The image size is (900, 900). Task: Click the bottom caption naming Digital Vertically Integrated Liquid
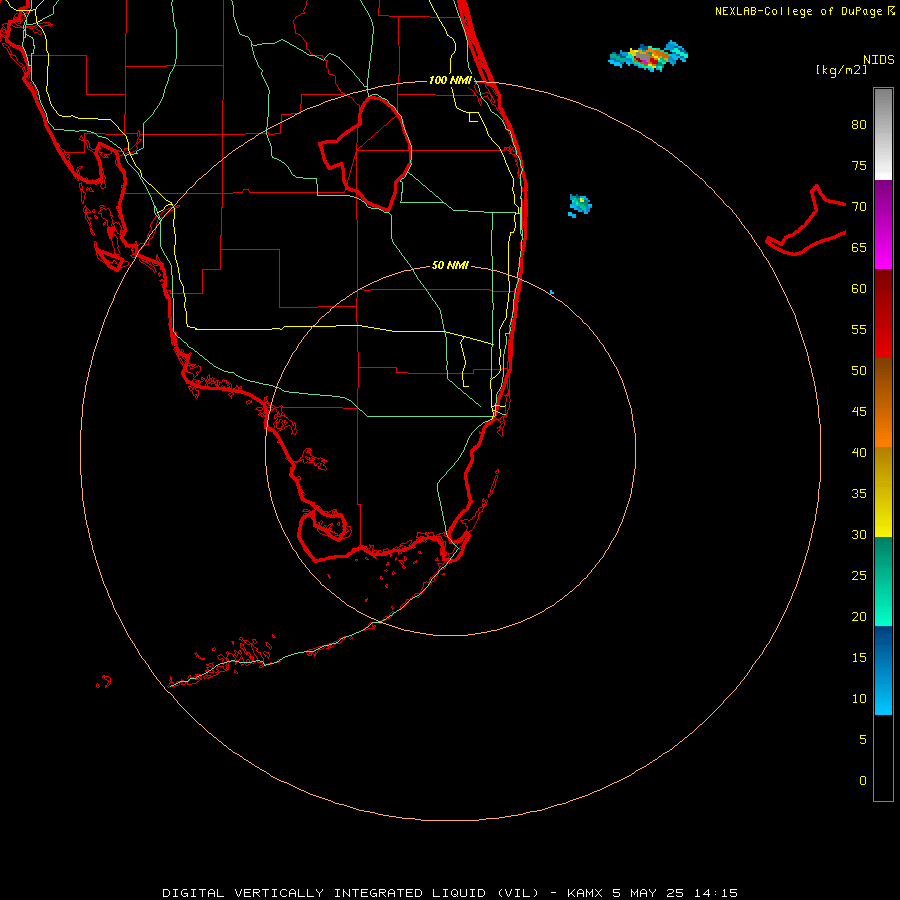(449, 893)
